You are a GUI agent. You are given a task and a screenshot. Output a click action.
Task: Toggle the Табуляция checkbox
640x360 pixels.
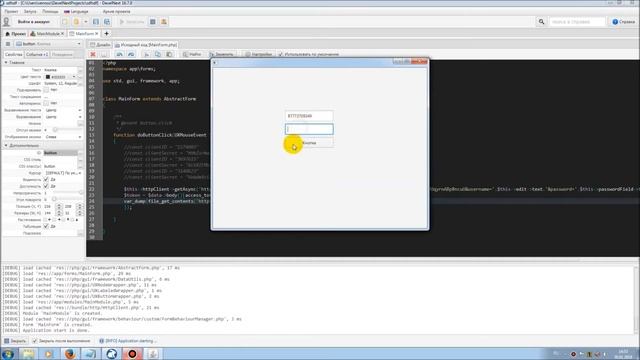46,226
